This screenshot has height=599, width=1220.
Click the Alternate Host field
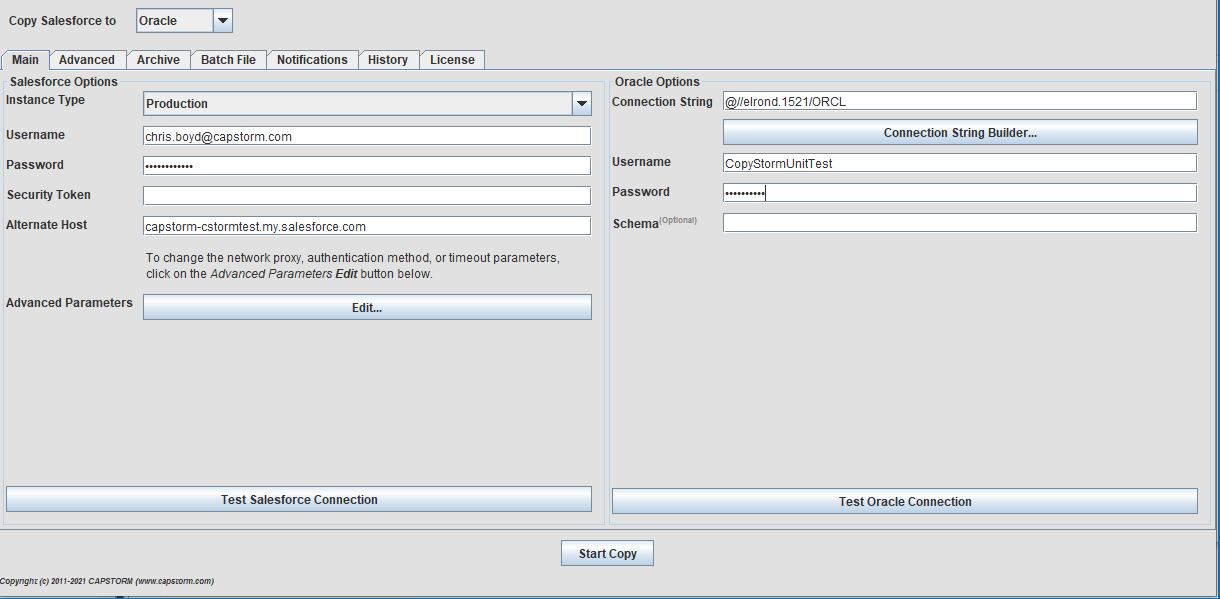click(x=367, y=226)
